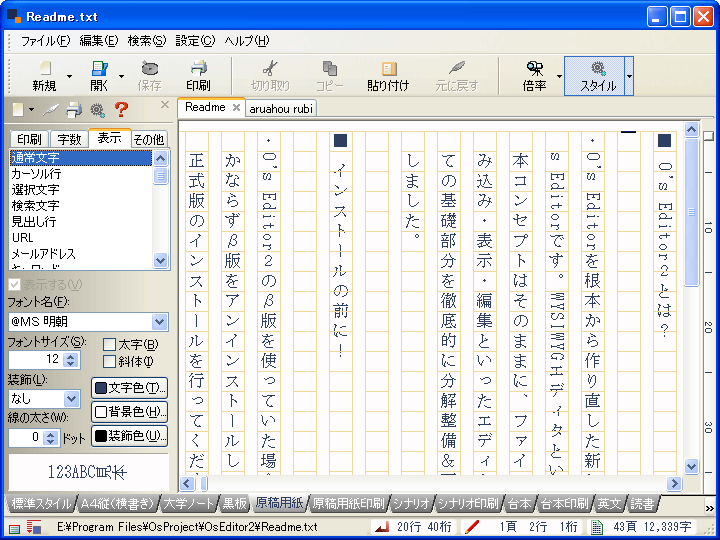Open the スタイル dropdown arrow

629,76
